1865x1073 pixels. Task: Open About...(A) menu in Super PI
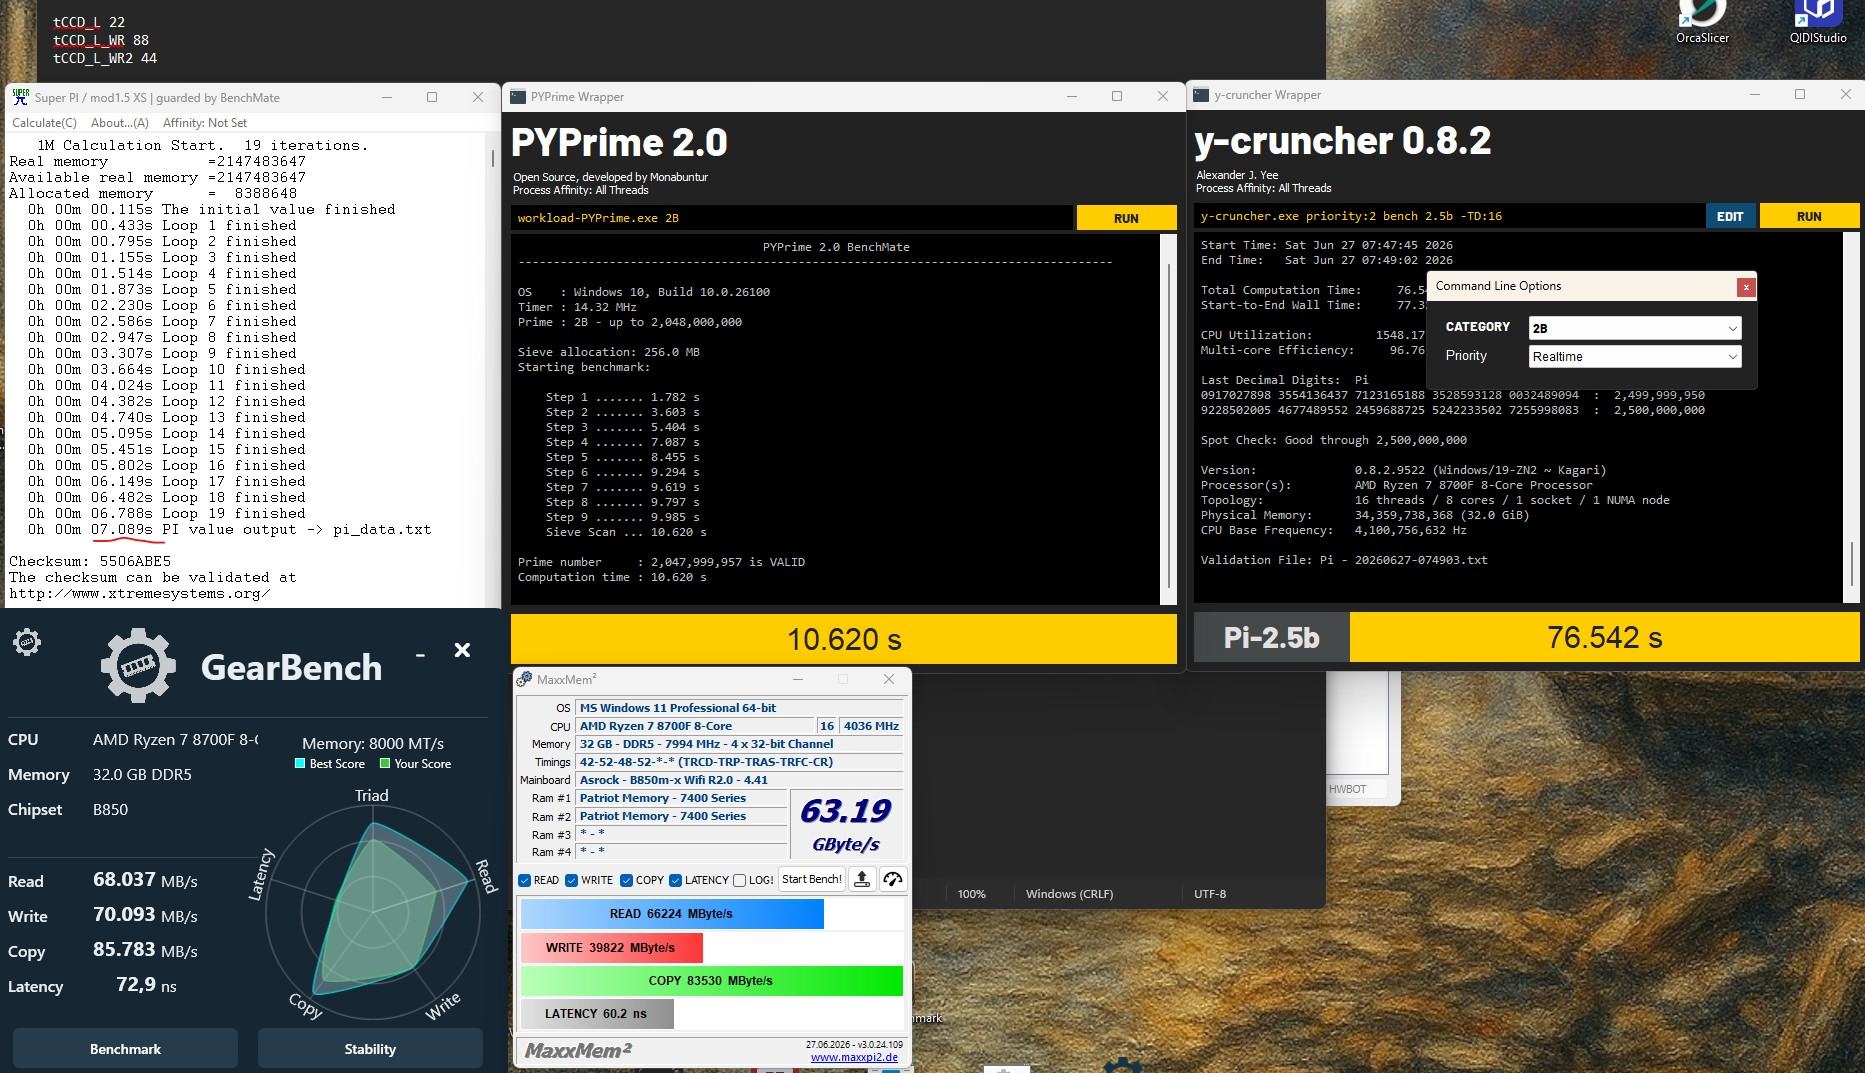(x=119, y=123)
